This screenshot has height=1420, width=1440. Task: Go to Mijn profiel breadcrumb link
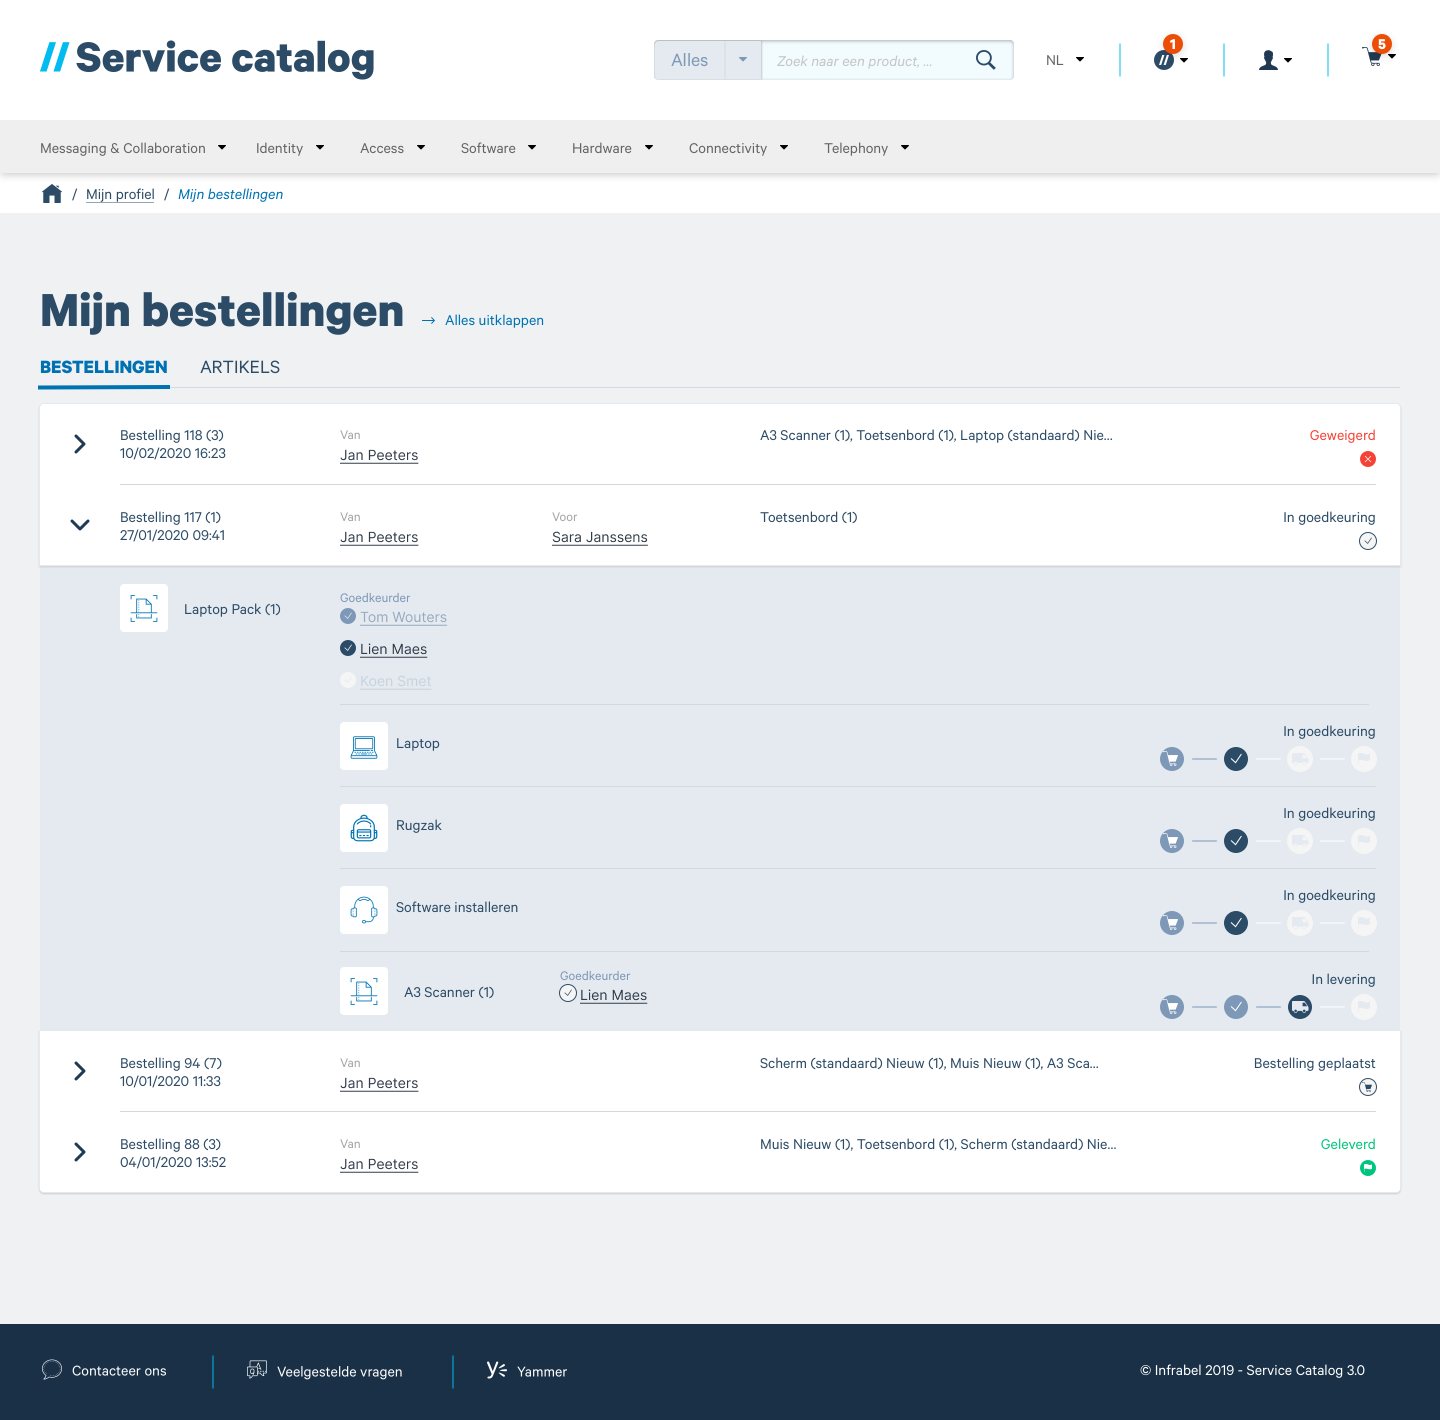pos(120,194)
